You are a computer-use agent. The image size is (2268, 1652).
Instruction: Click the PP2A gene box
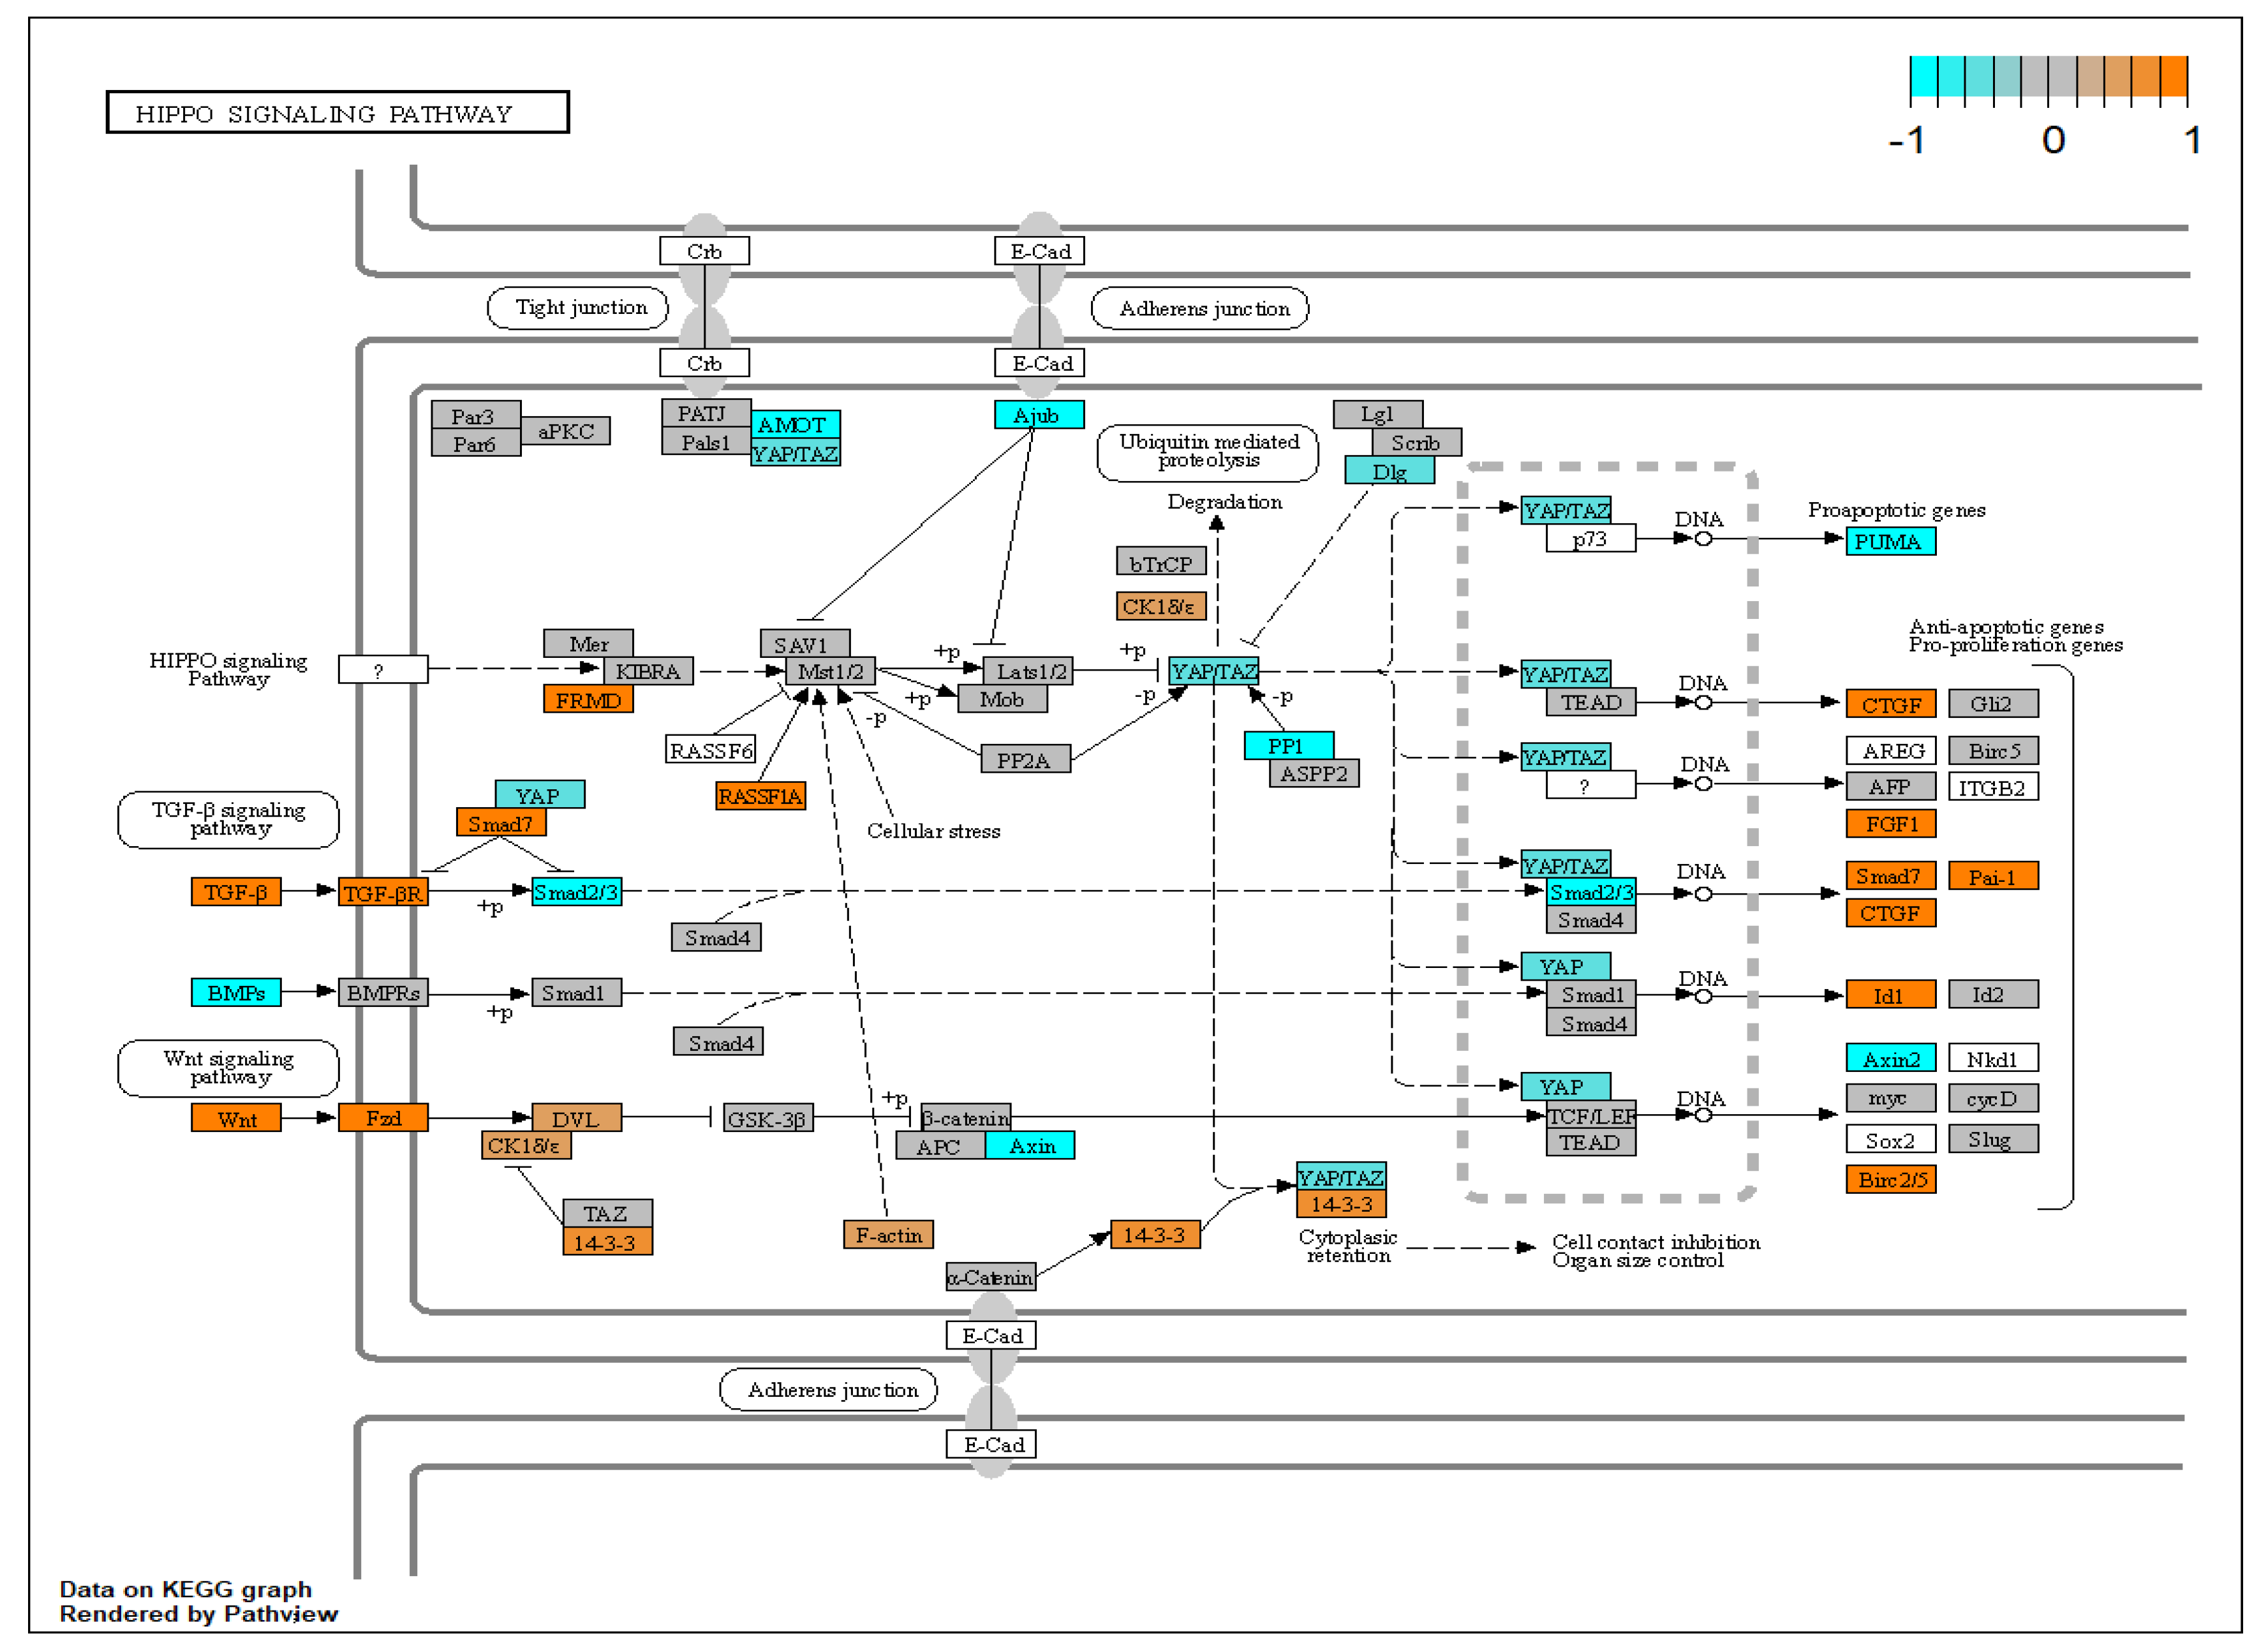(1025, 760)
